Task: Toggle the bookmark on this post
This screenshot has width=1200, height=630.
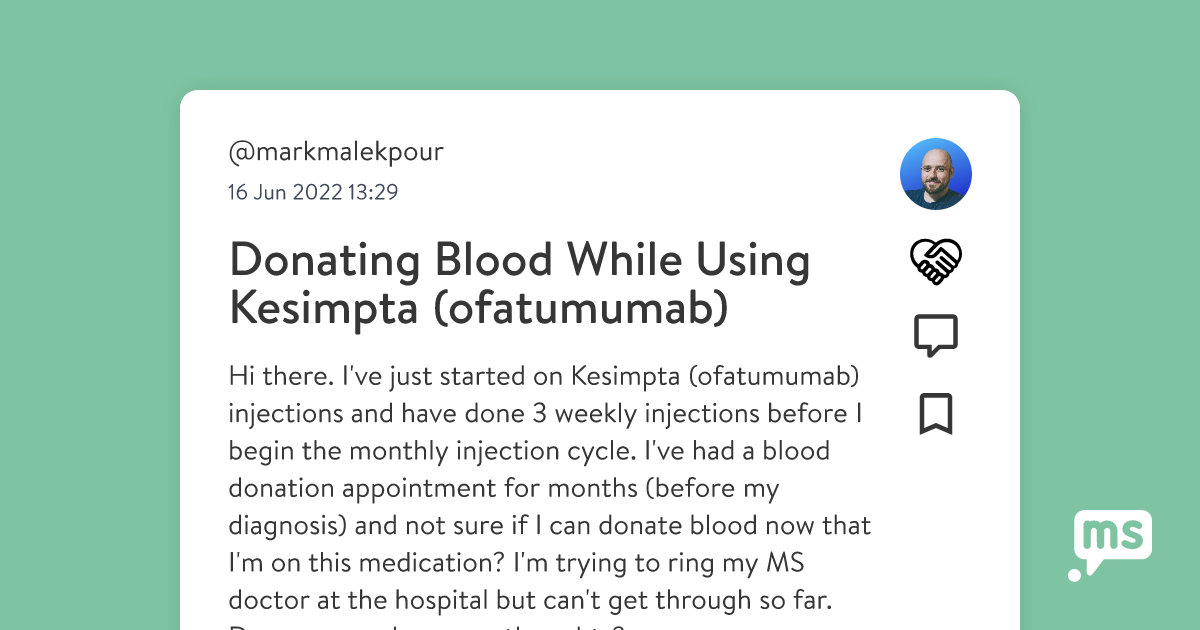Action: [x=936, y=413]
